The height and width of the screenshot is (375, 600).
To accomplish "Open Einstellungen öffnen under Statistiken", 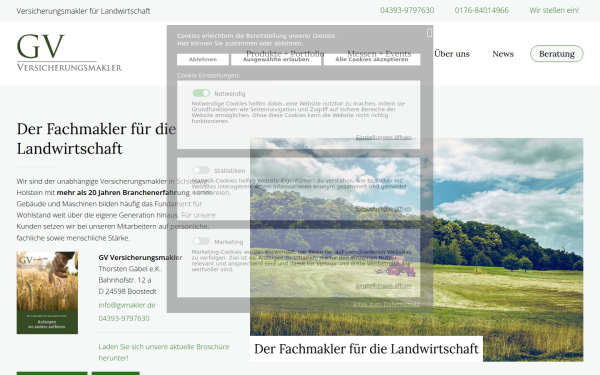I will (x=383, y=209).
